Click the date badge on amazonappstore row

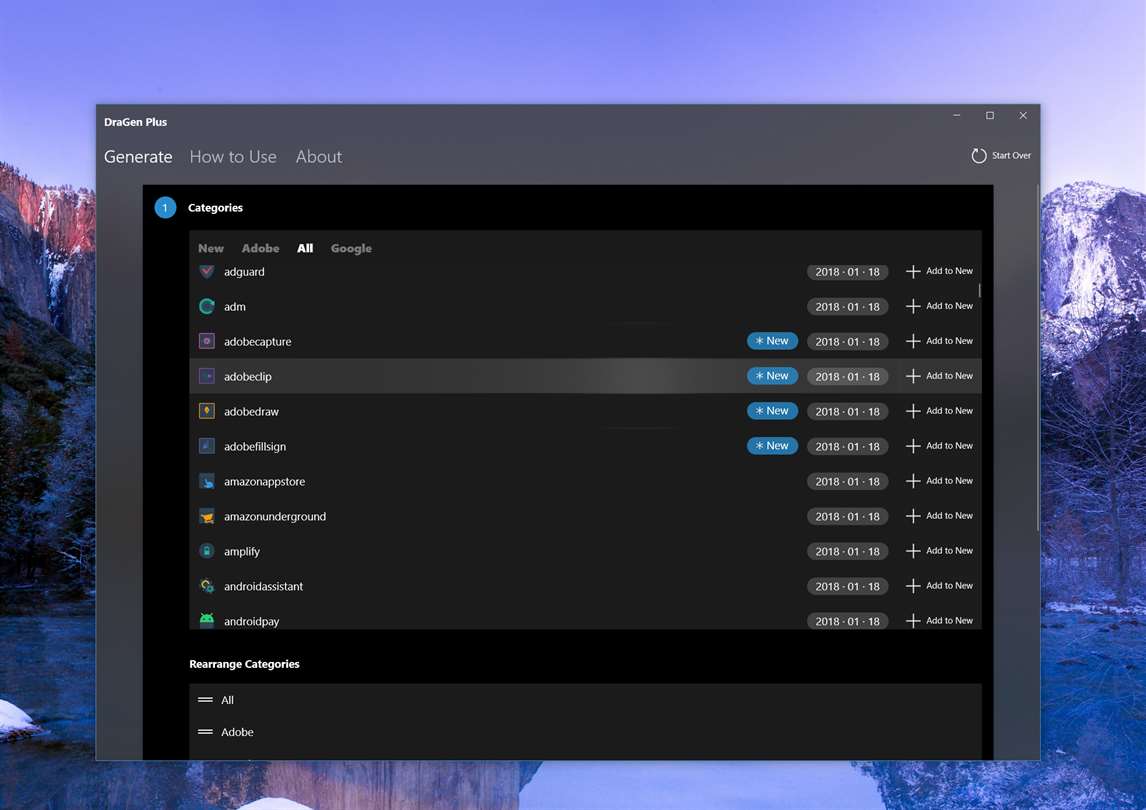(848, 481)
